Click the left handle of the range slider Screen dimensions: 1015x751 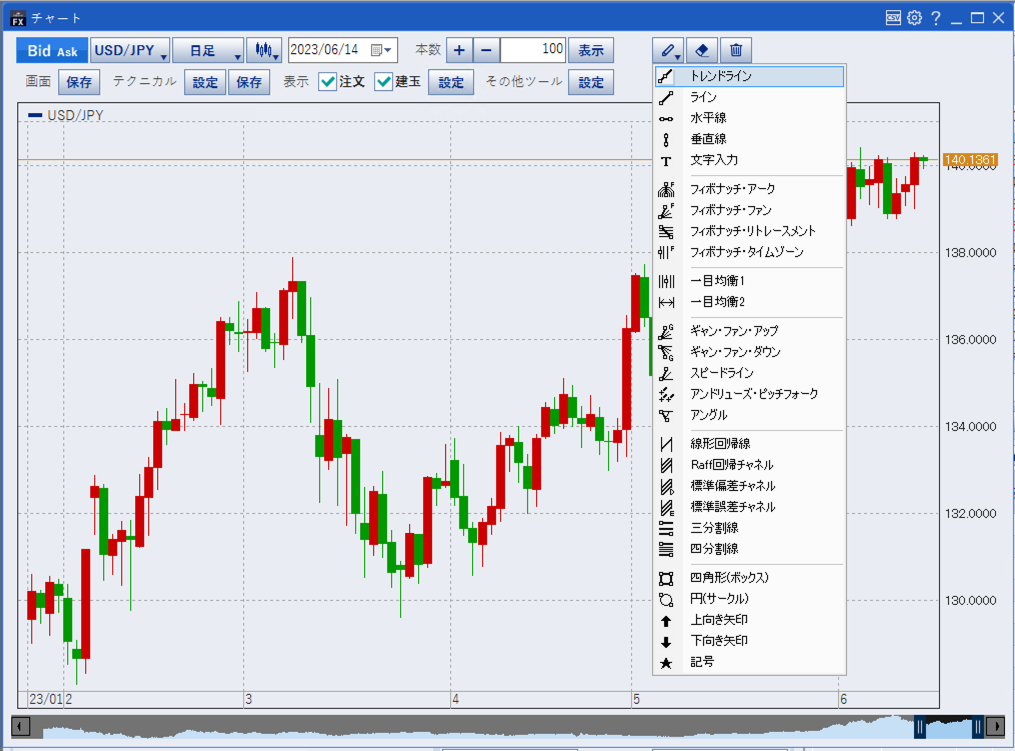point(919,727)
